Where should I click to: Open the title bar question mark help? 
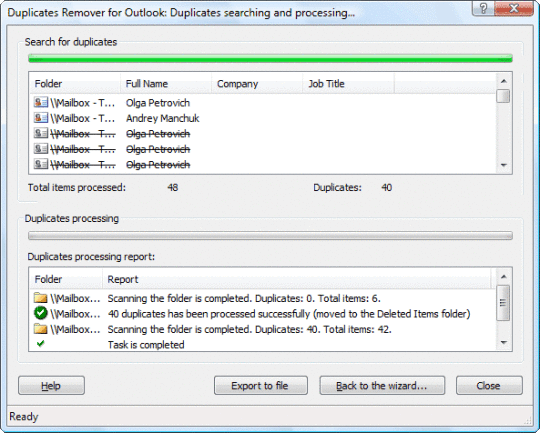click(483, 8)
